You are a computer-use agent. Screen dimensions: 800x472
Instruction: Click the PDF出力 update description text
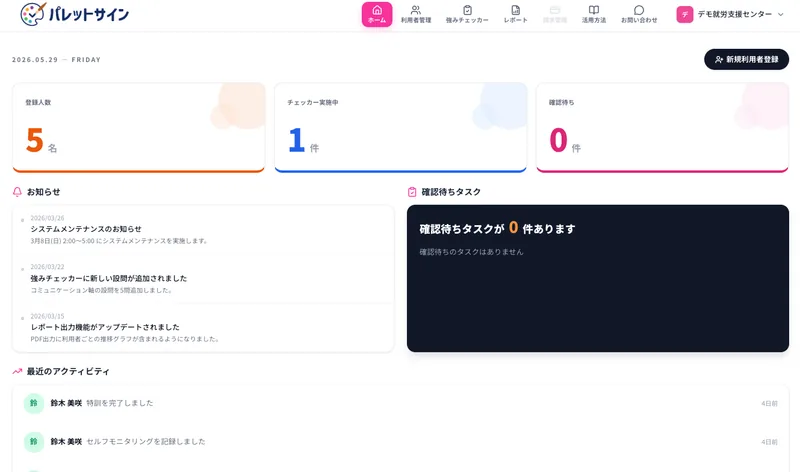pos(125,339)
